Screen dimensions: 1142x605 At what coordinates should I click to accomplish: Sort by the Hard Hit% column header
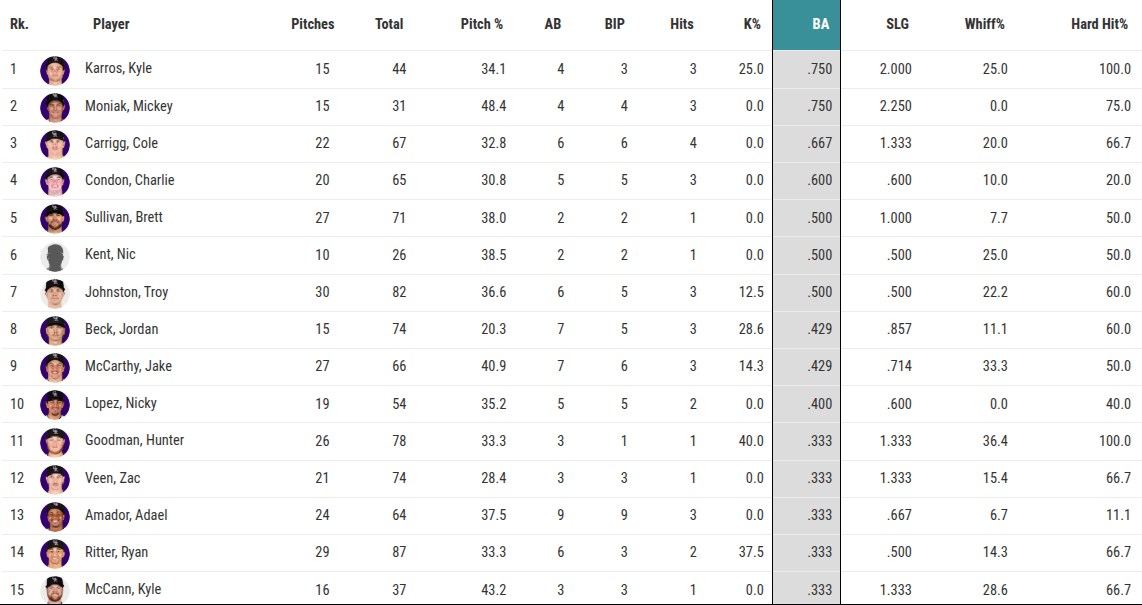[x=1099, y=24]
